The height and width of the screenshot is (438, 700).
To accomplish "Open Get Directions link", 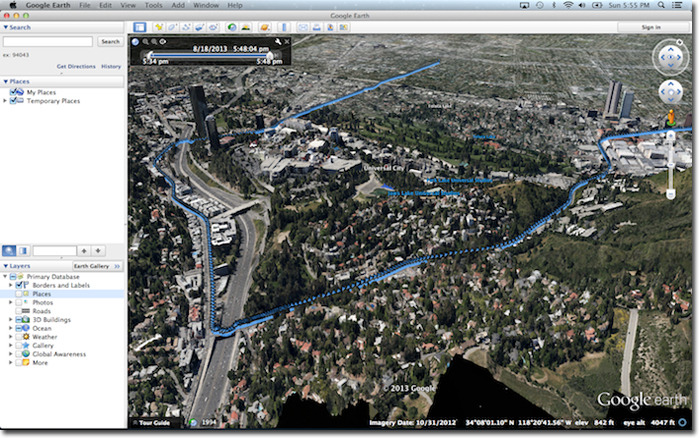I will (76, 66).
